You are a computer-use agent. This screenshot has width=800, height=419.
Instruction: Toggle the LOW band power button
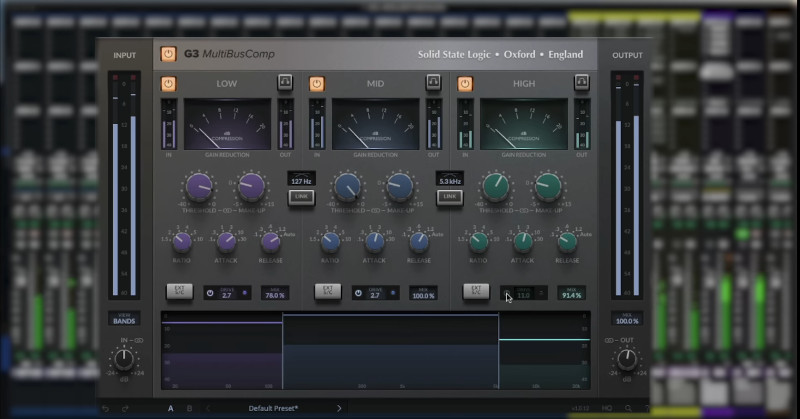(168, 84)
